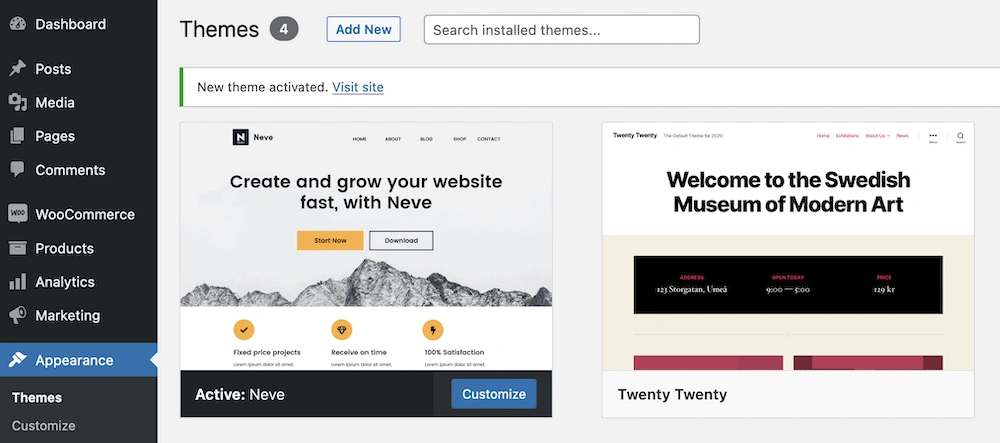Click the Posts pushpin icon
The width and height of the screenshot is (1000, 443).
[17, 69]
